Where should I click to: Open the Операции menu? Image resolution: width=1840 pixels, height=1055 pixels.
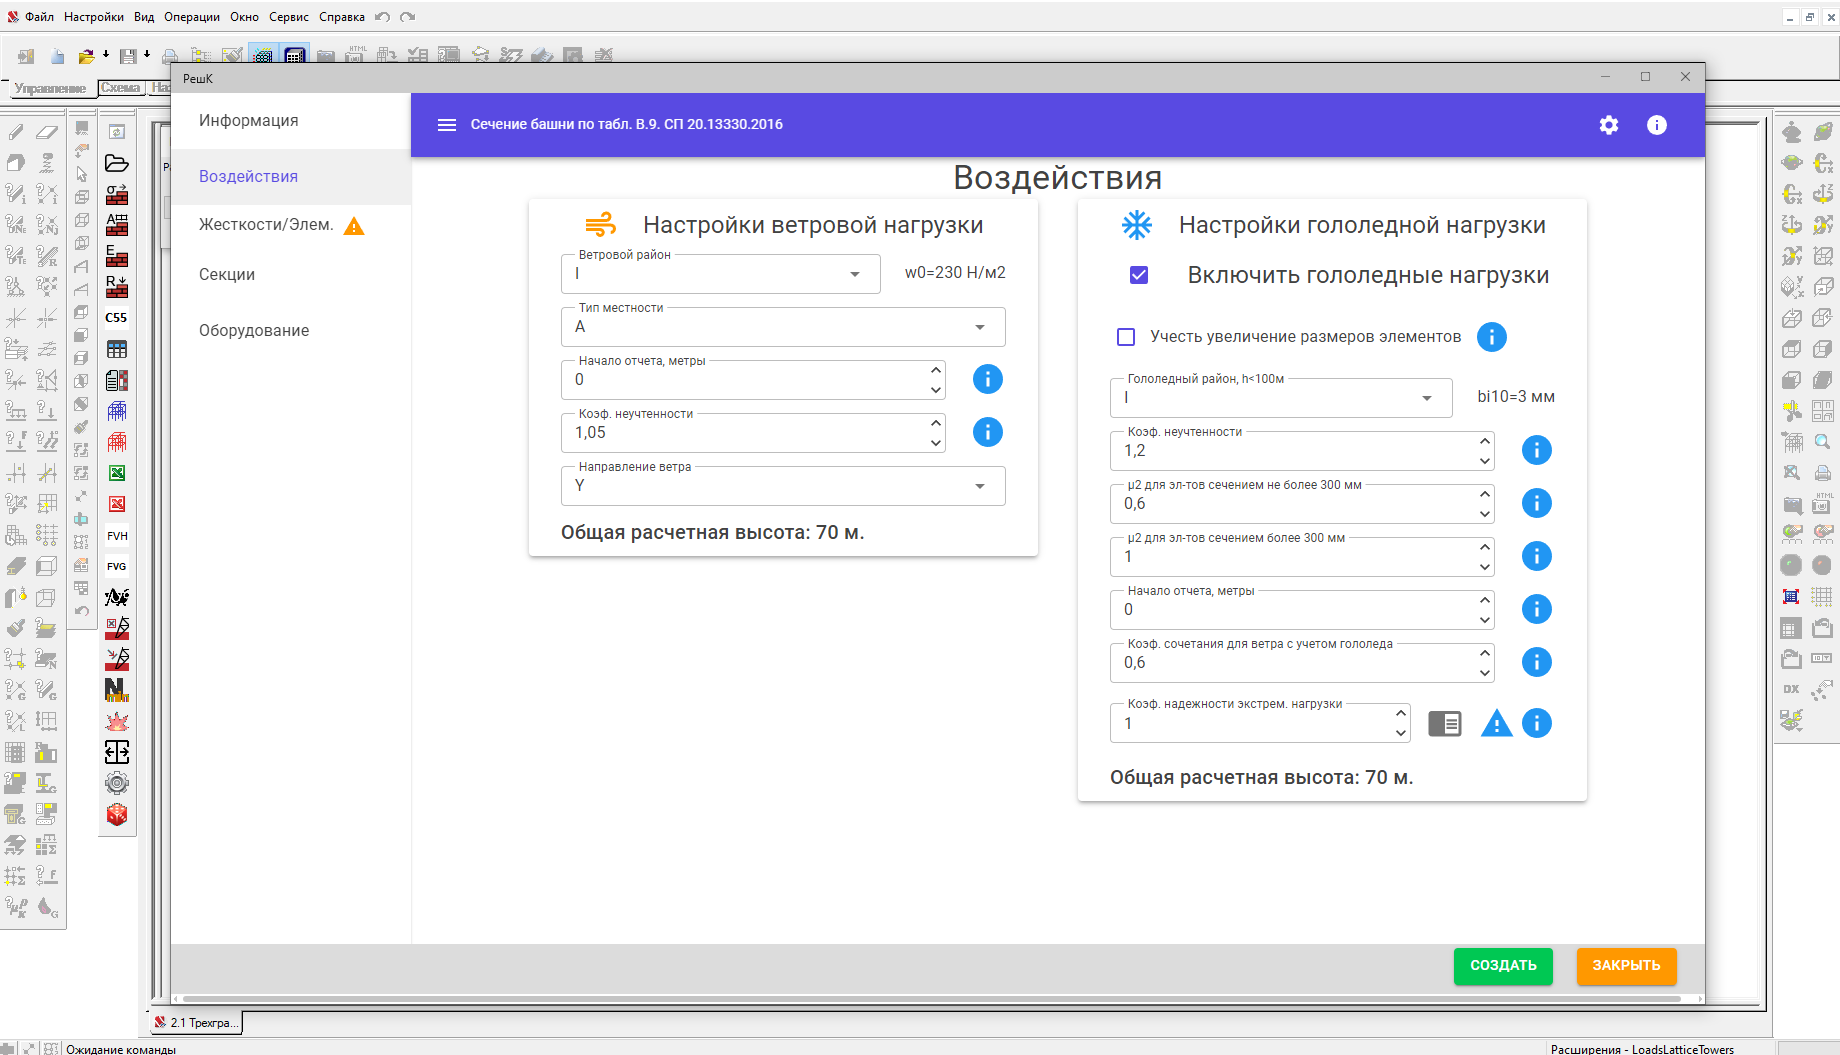coord(192,17)
